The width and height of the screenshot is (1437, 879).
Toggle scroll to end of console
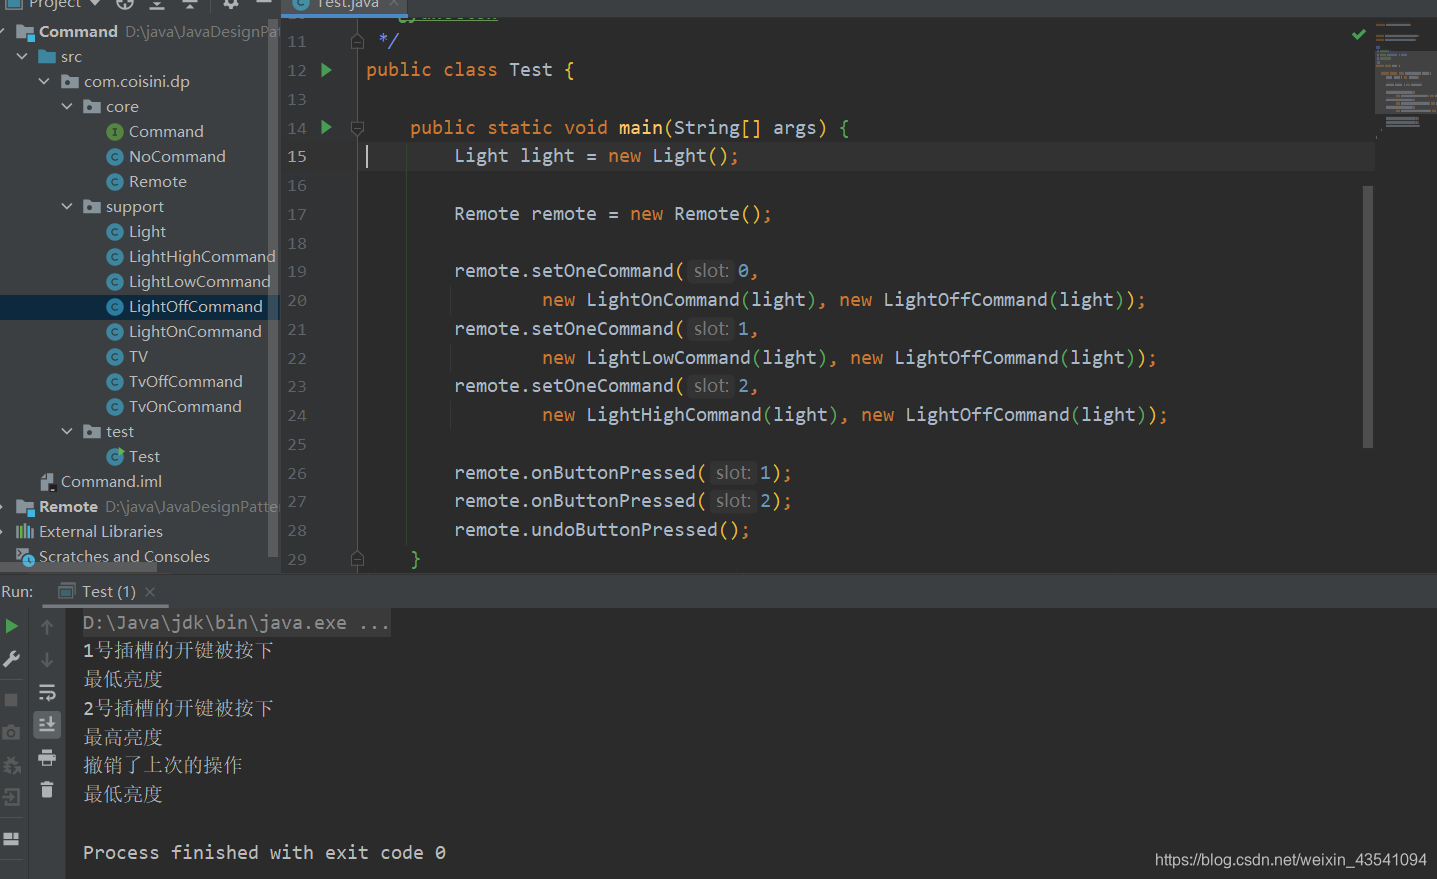click(47, 724)
